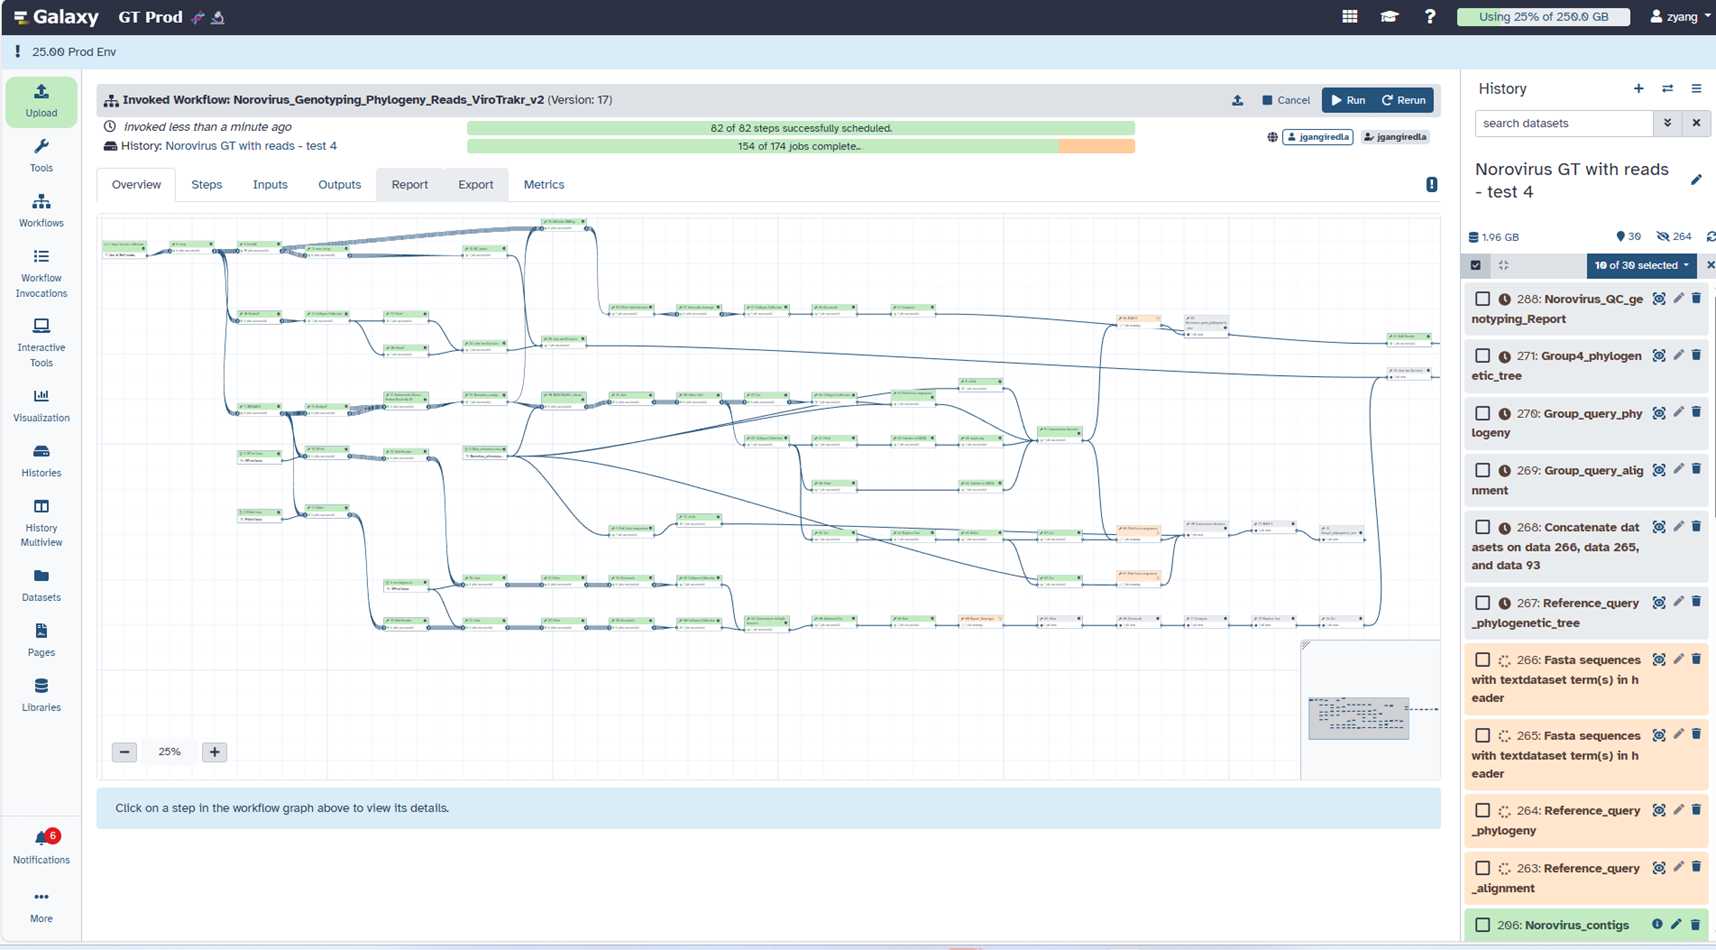Expand the zyang user menu

tap(1680, 17)
